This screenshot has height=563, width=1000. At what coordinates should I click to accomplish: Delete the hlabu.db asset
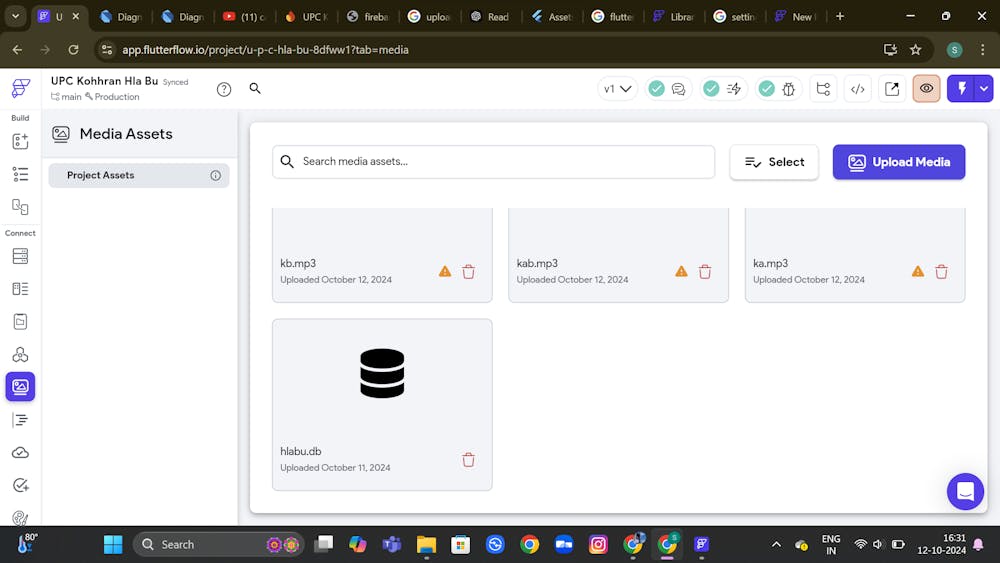[x=468, y=460]
